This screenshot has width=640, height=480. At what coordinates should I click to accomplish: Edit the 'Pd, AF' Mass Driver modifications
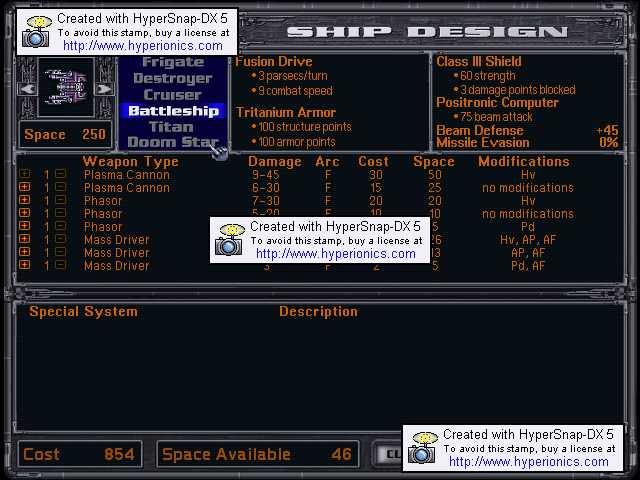coord(528,266)
